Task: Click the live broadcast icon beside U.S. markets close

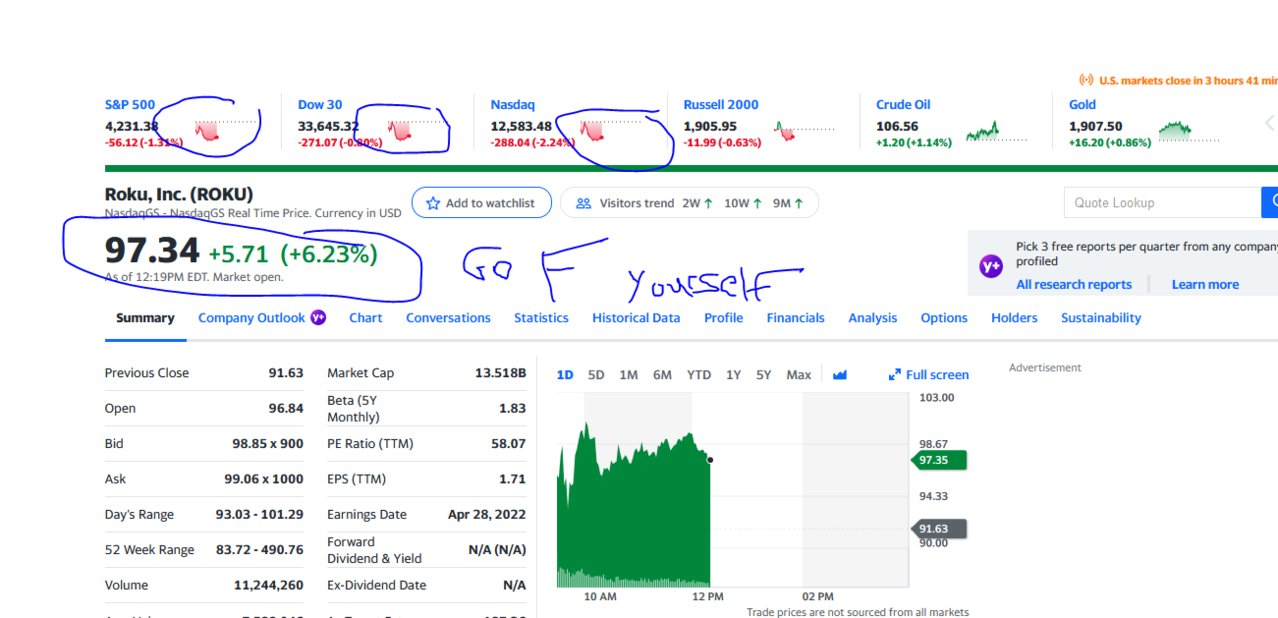Action: [x=1086, y=80]
